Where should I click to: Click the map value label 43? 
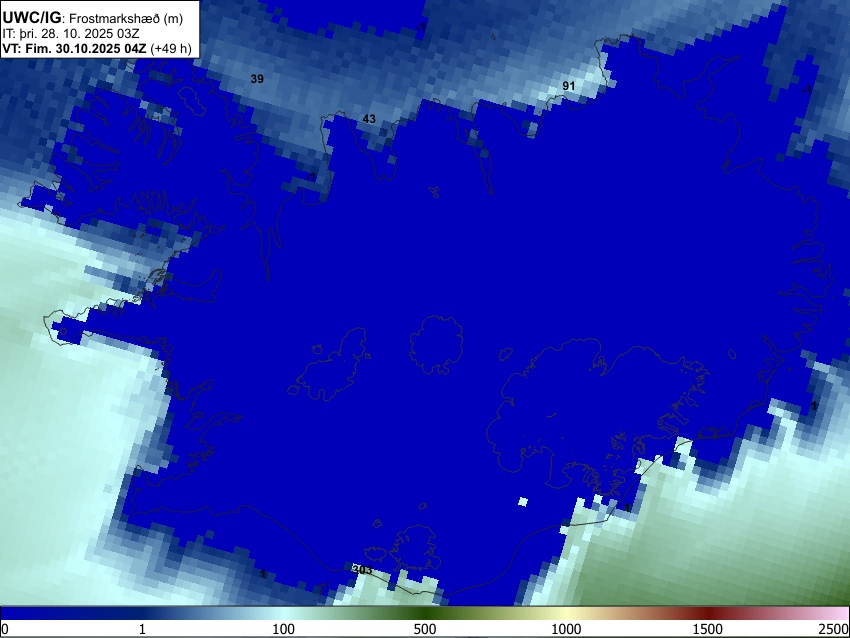(x=369, y=119)
